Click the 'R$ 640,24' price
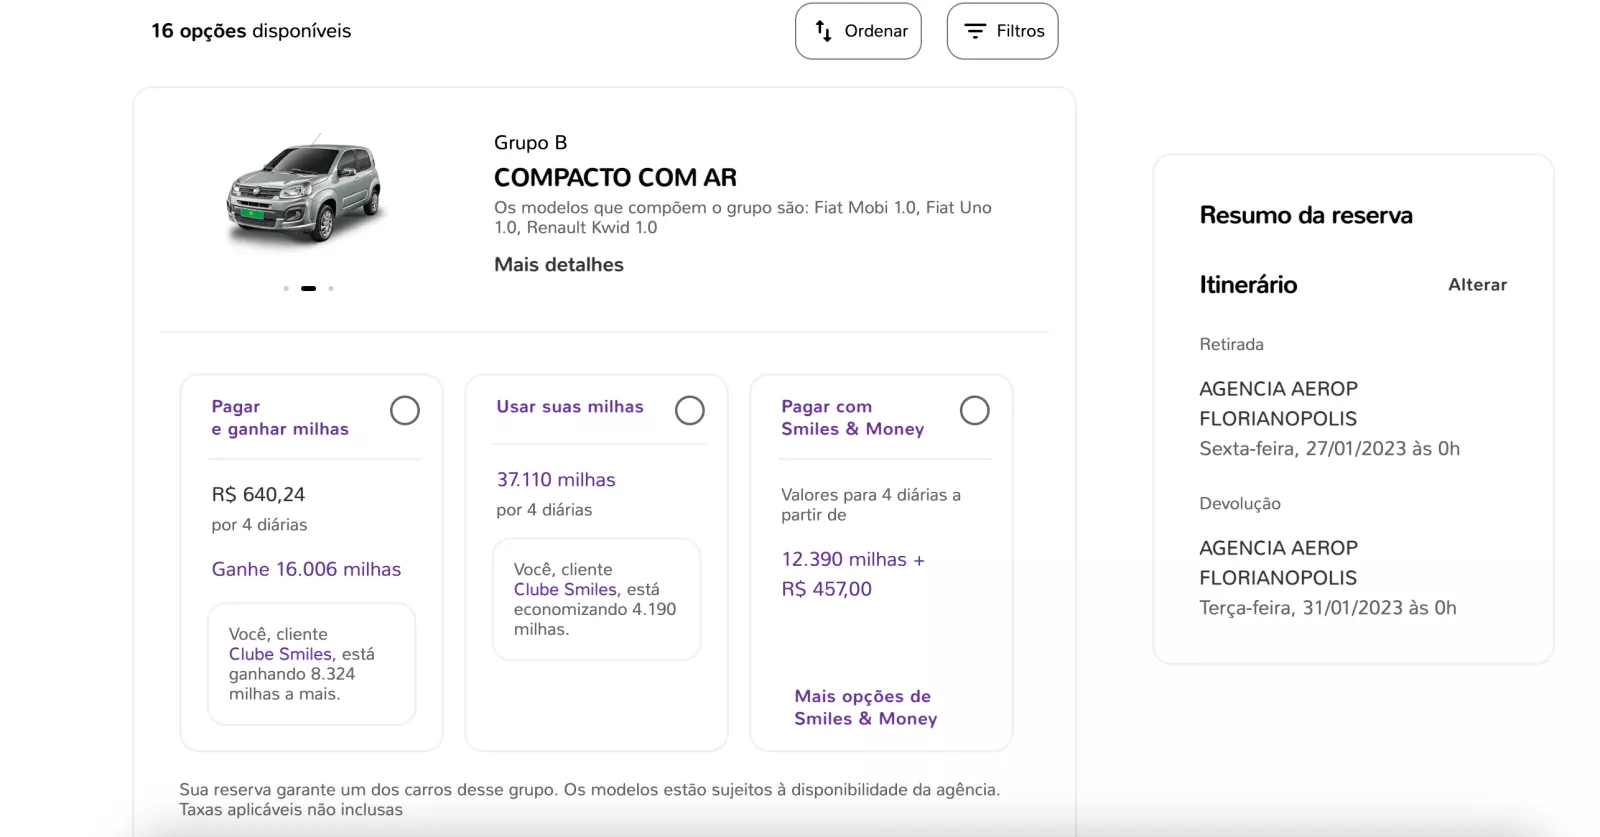The width and height of the screenshot is (1600, 837). tap(258, 494)
